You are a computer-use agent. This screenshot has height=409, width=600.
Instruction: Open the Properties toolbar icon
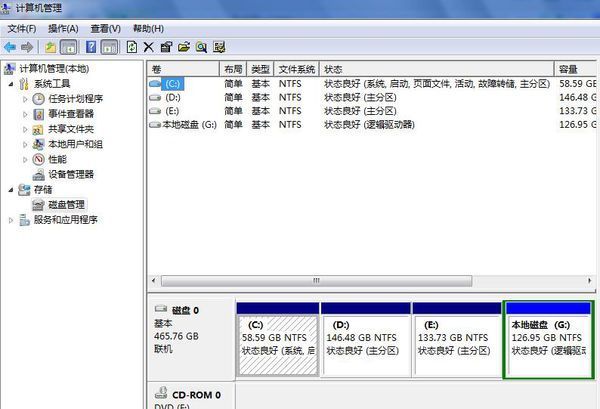pyautogui.click(x=166, y=47)
